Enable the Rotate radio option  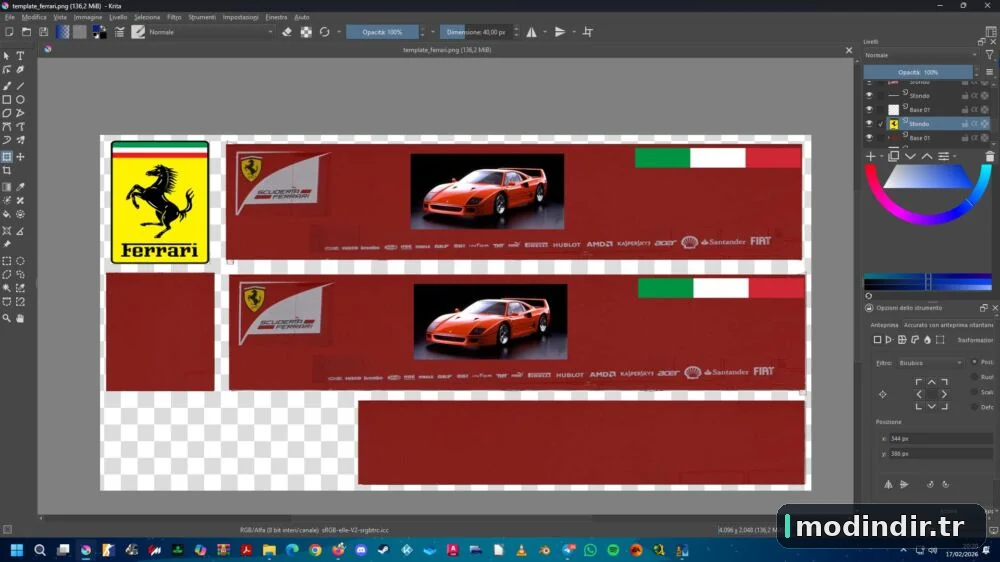(x=974, y=377)
